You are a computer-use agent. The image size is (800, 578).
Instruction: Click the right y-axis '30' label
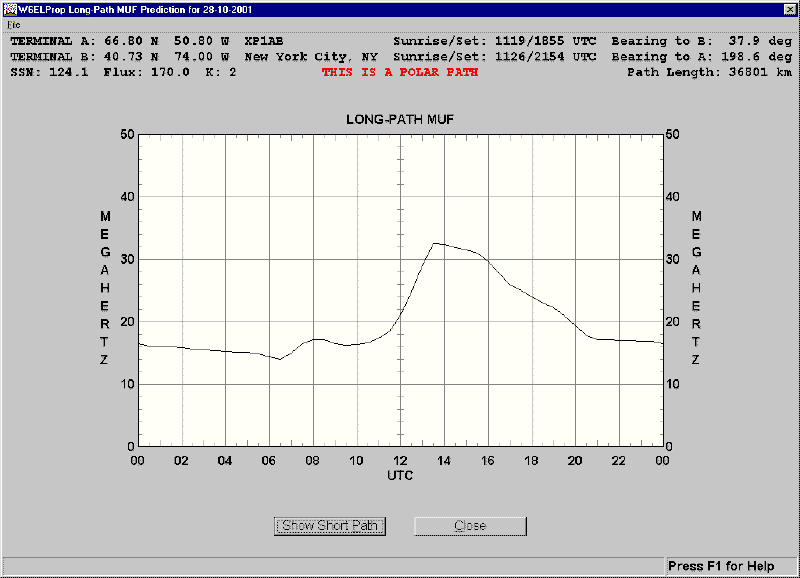click(x=672, y=259)
